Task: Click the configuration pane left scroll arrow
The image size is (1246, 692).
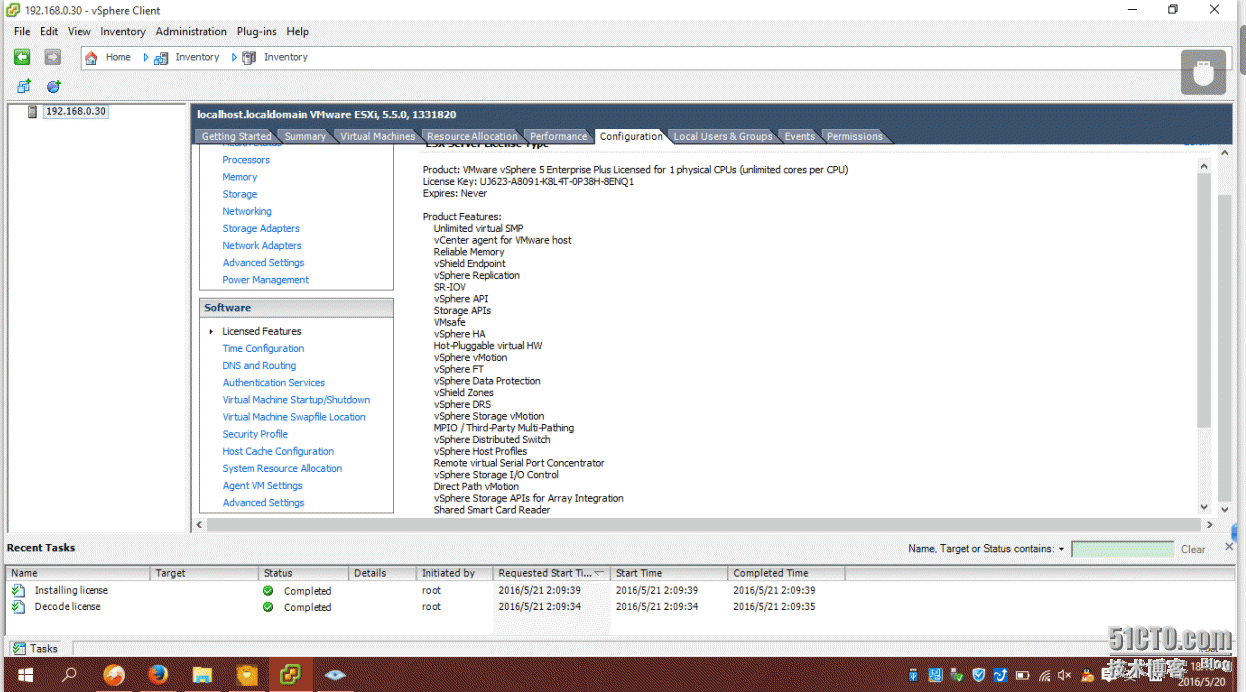Action: point(200,524)
